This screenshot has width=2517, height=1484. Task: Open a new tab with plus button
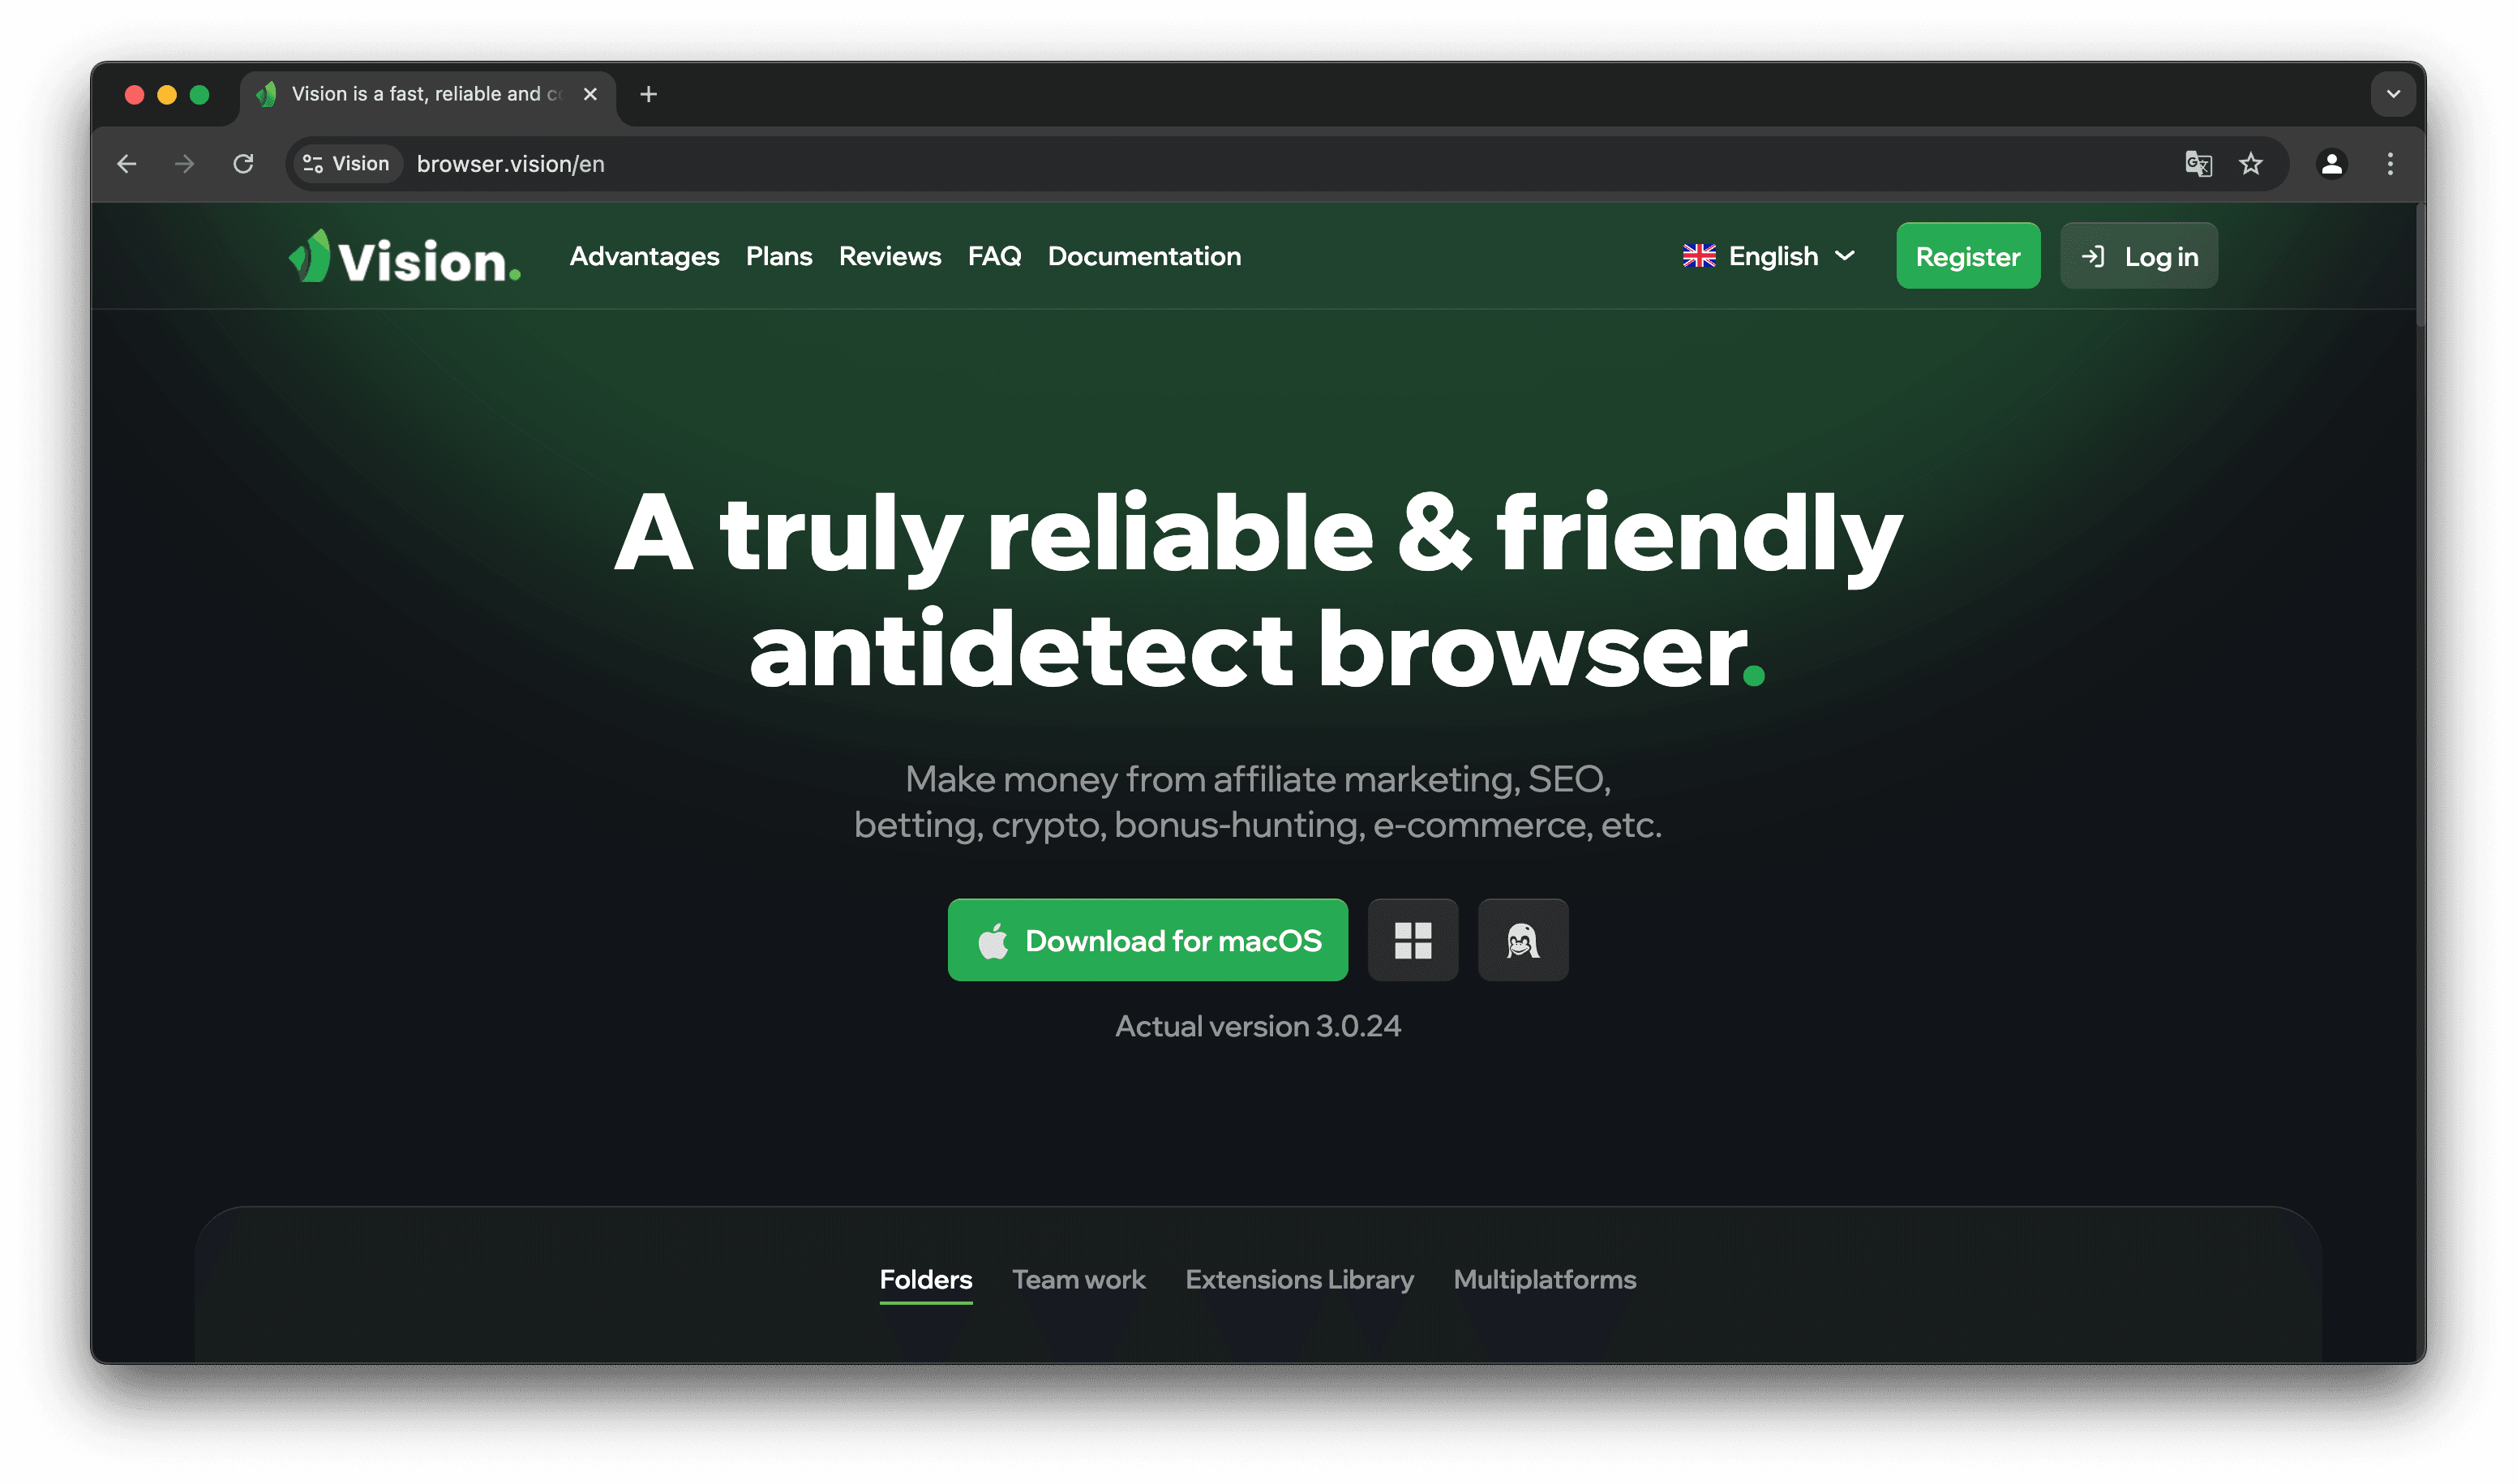click(648, 94)
